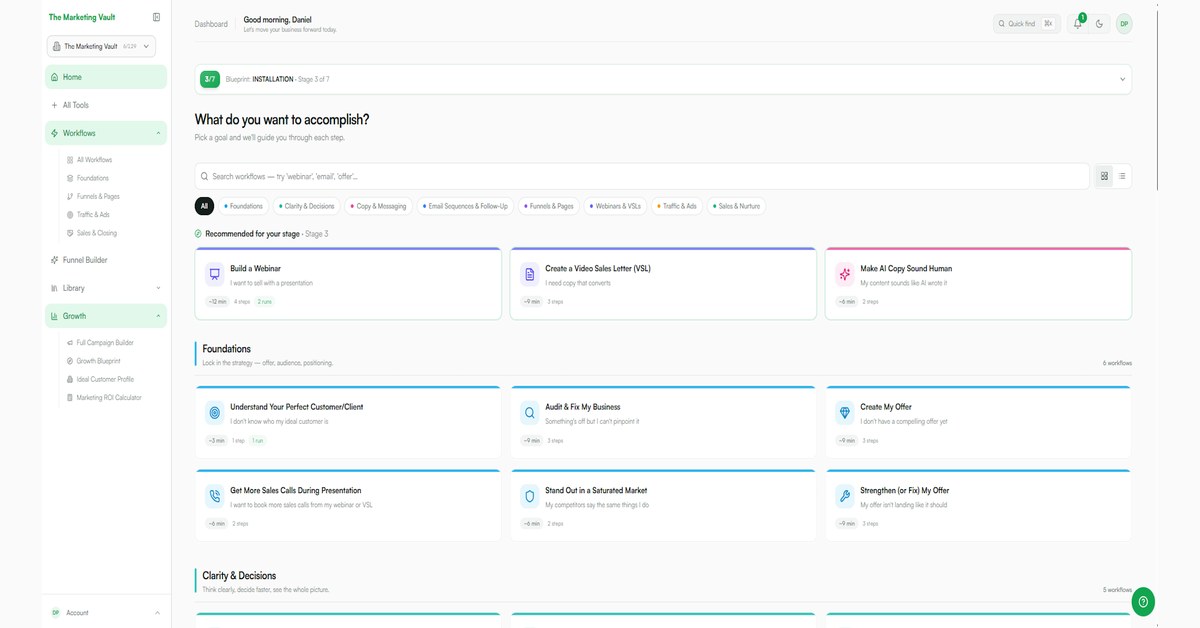Filter workflows by Email Sequences & Follow-Up

click(x=465, y=206)
